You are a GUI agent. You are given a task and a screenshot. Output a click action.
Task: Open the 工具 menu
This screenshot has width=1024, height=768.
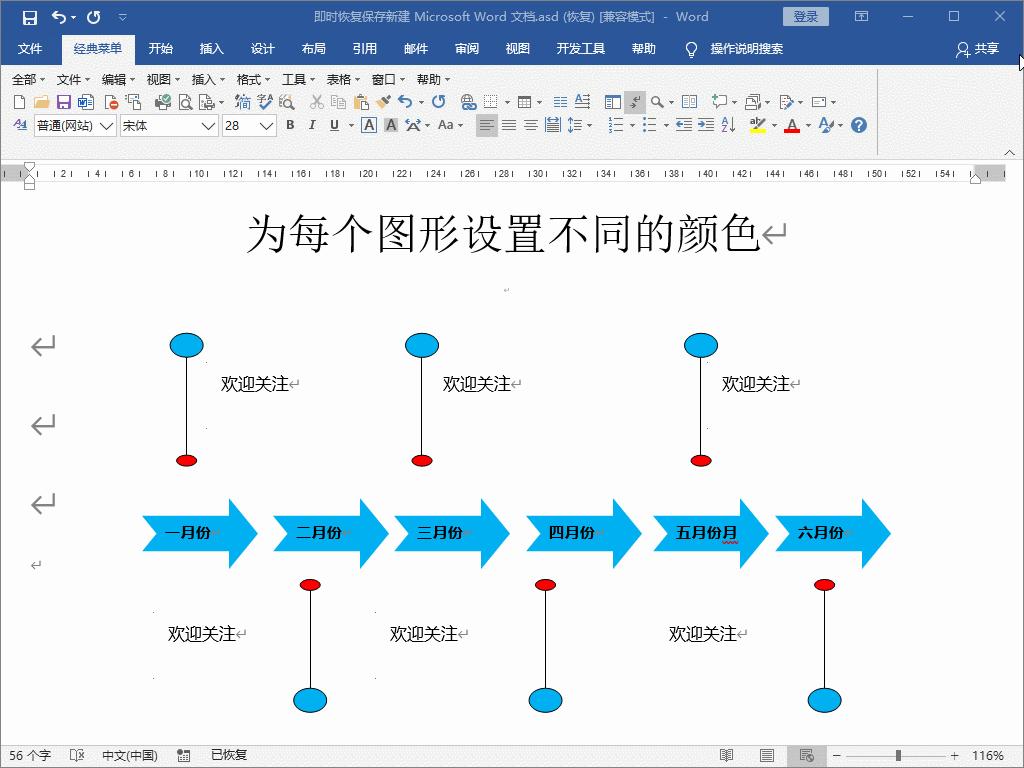point(296,79)
